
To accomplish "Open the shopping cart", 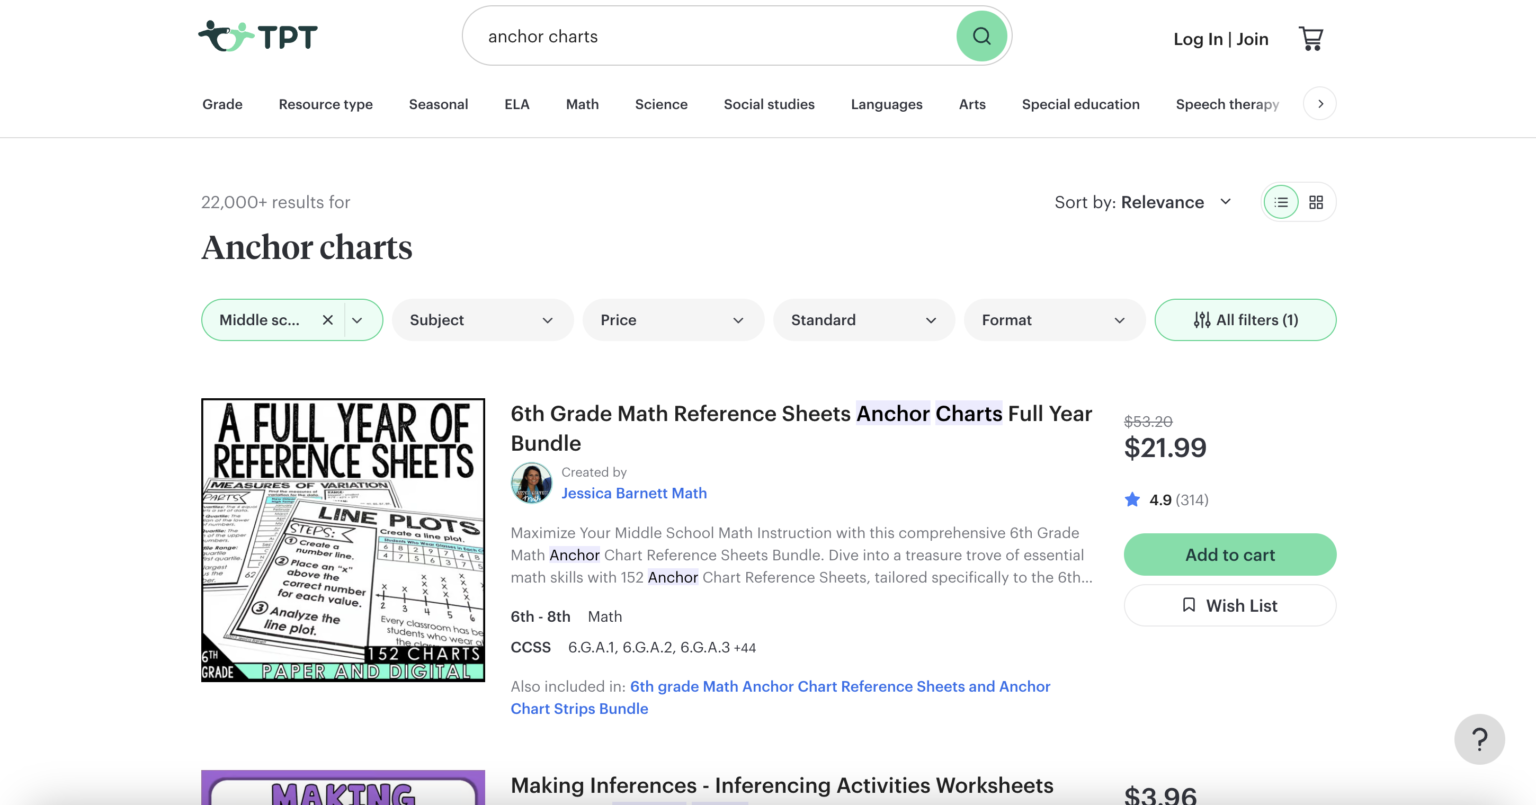I will pos(1311,37).
